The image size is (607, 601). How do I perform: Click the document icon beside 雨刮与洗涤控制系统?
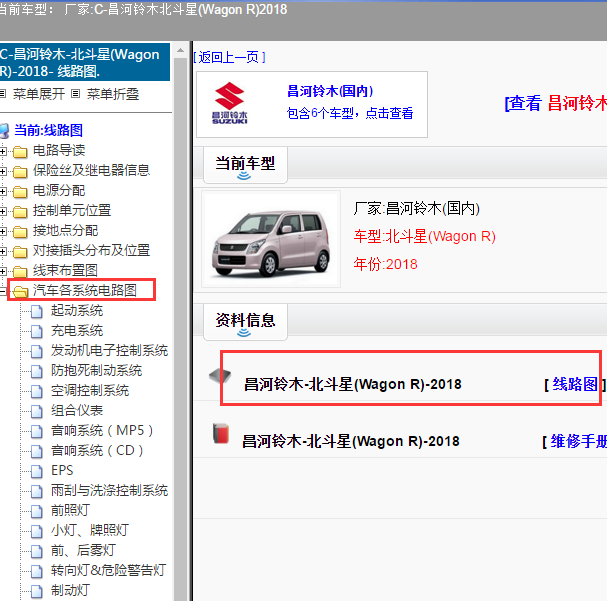(37, 491)
